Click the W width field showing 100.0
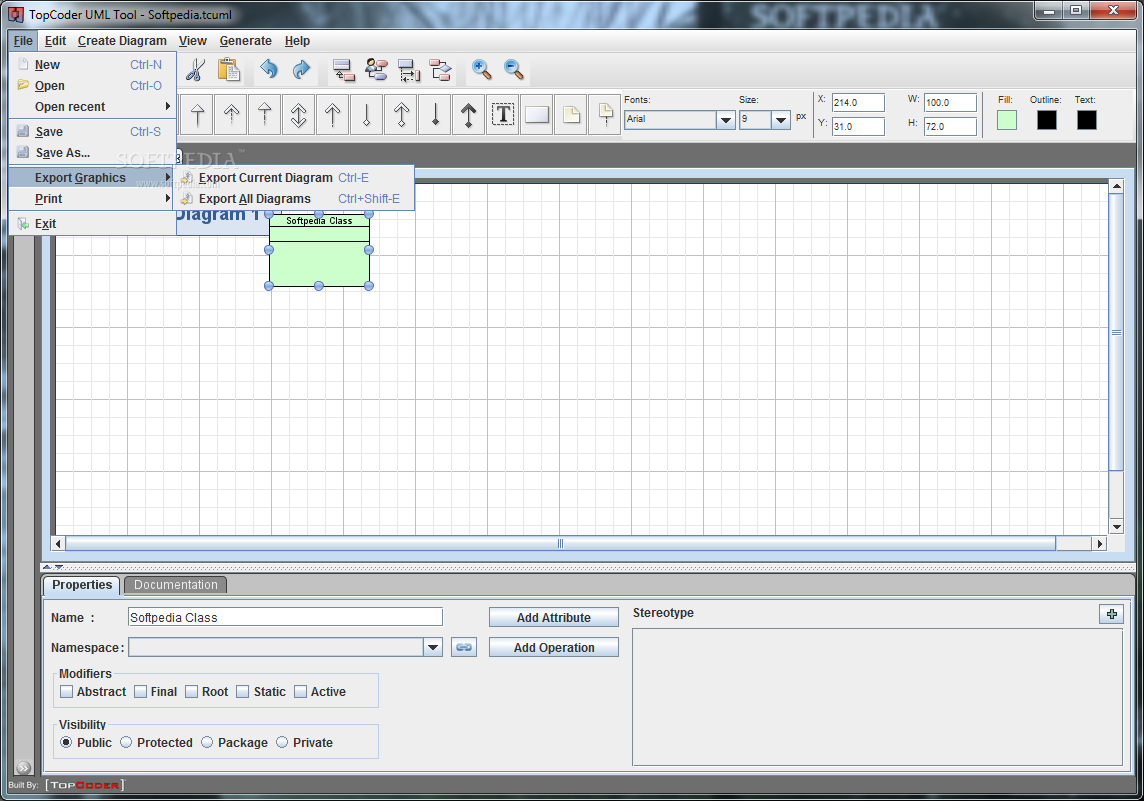The height and width of the screenshot is (801, 1144). [x=950, y=102]
